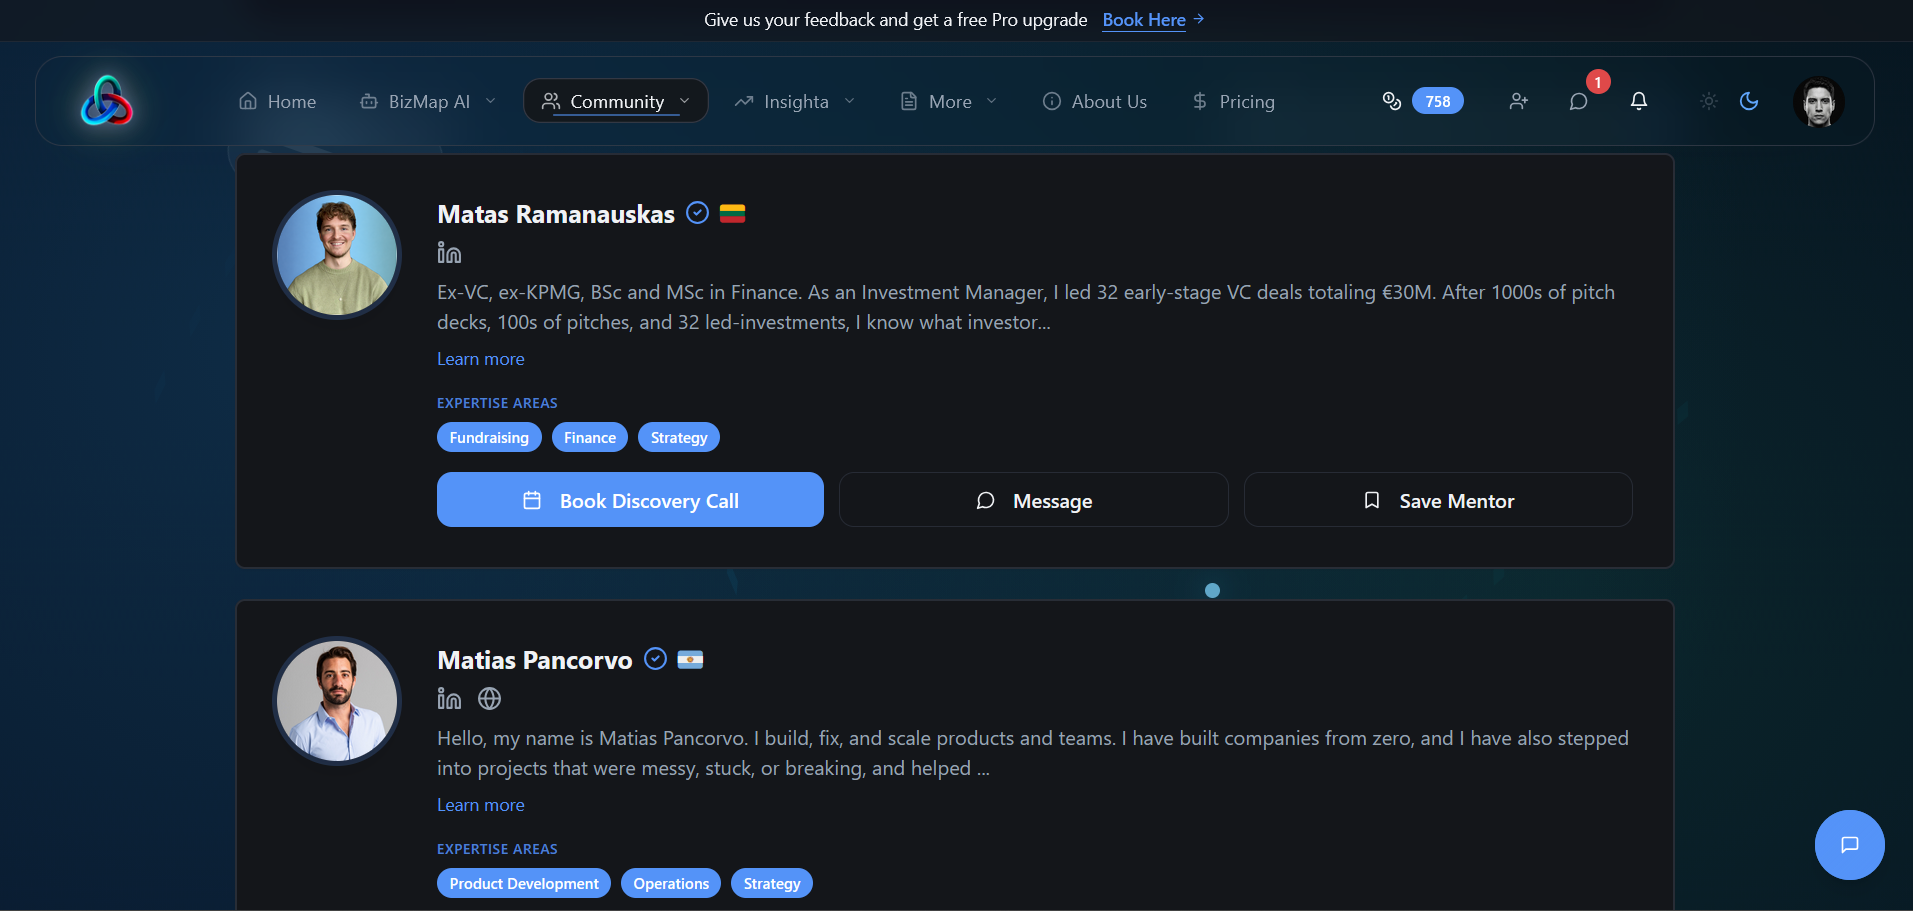Follow the Book Here link
Viewport: 1913px width, 911px height.
[1153, 20]
